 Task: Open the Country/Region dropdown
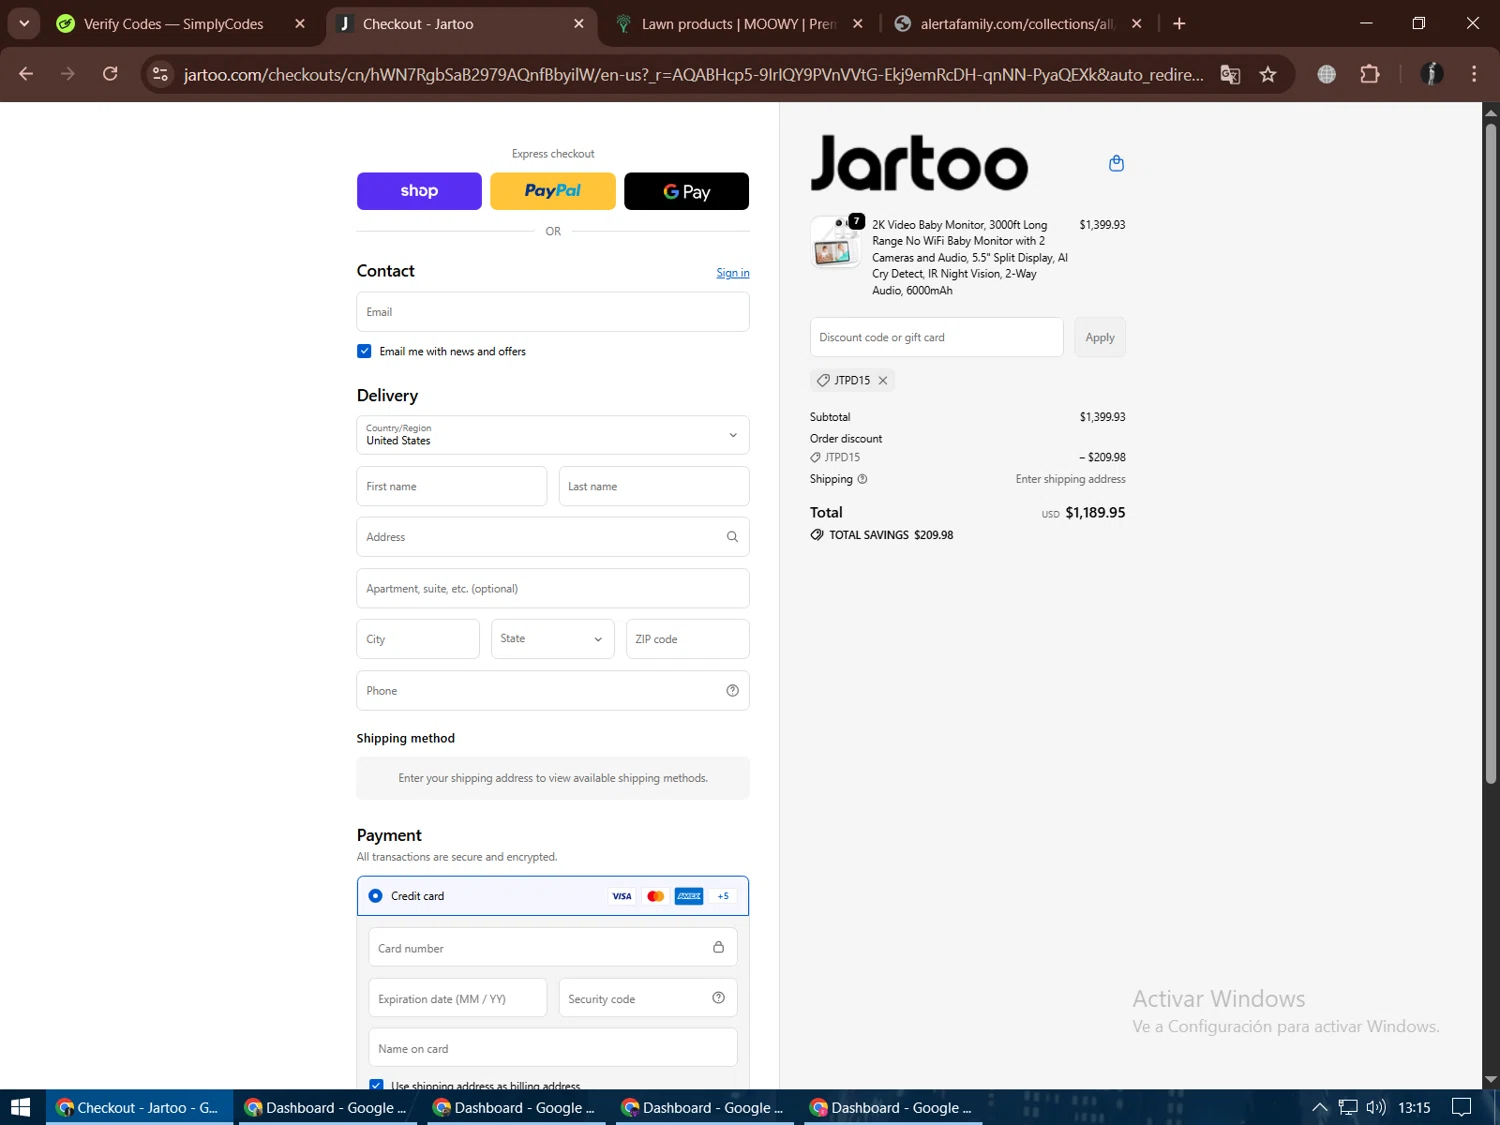553,435
